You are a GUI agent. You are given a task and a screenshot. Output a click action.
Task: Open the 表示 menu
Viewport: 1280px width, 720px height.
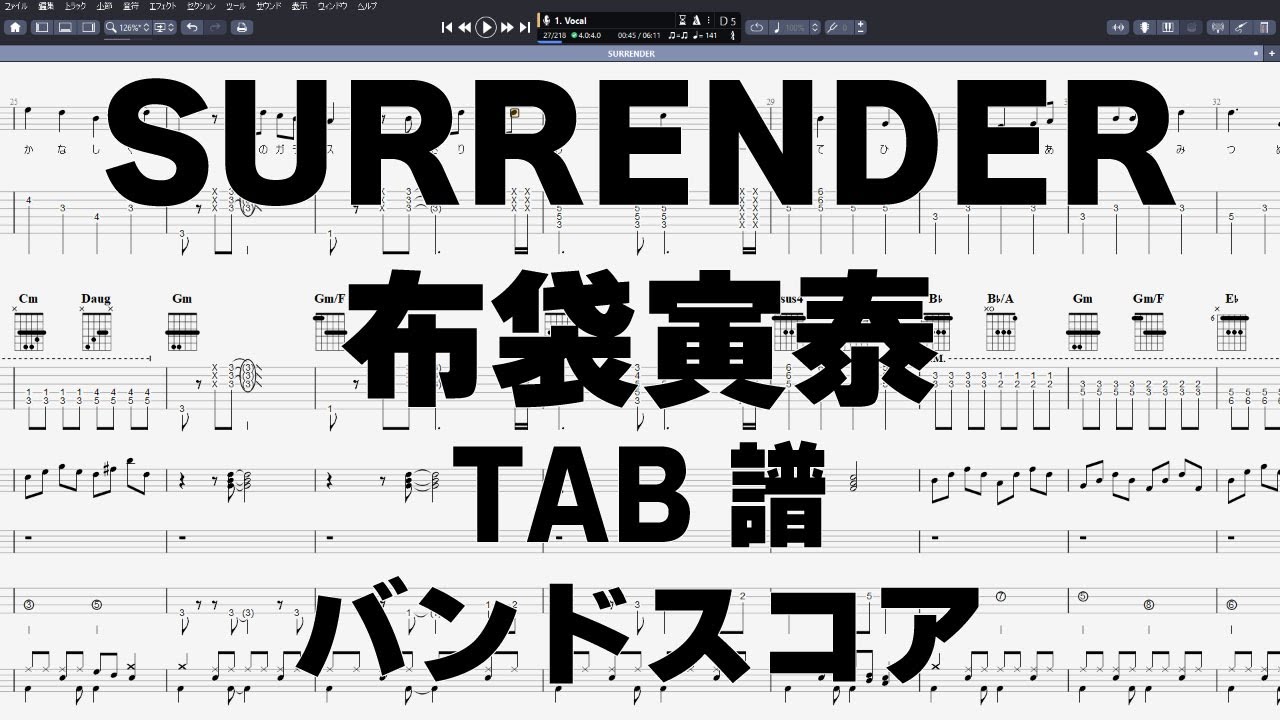[x=300, y=6]
